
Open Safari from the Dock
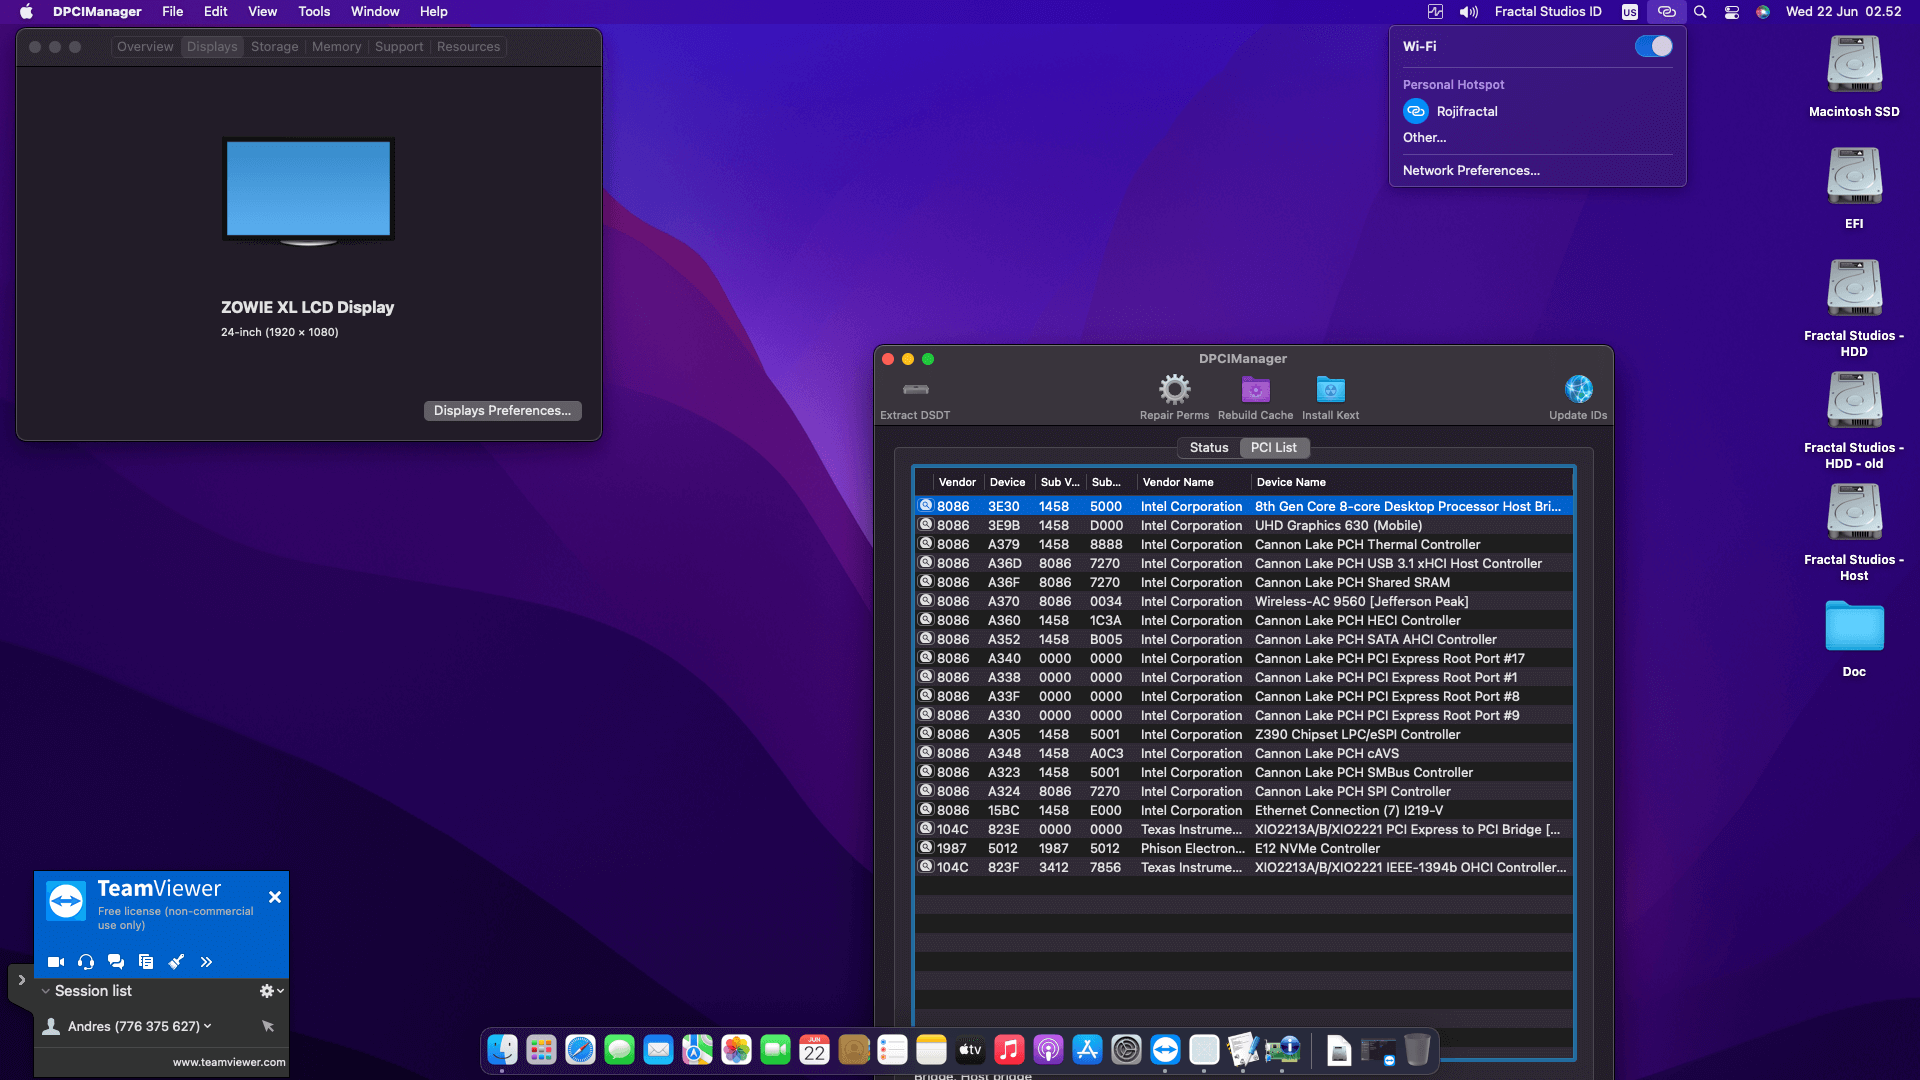coord(580,1050)
